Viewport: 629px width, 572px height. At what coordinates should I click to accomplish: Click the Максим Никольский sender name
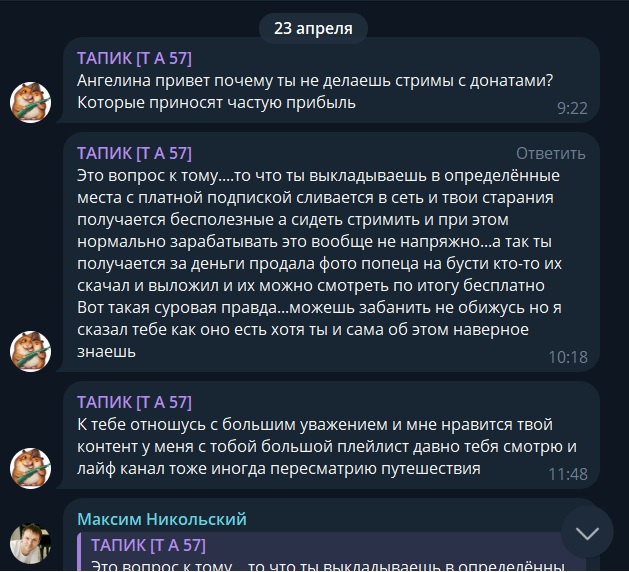point(162,519)
